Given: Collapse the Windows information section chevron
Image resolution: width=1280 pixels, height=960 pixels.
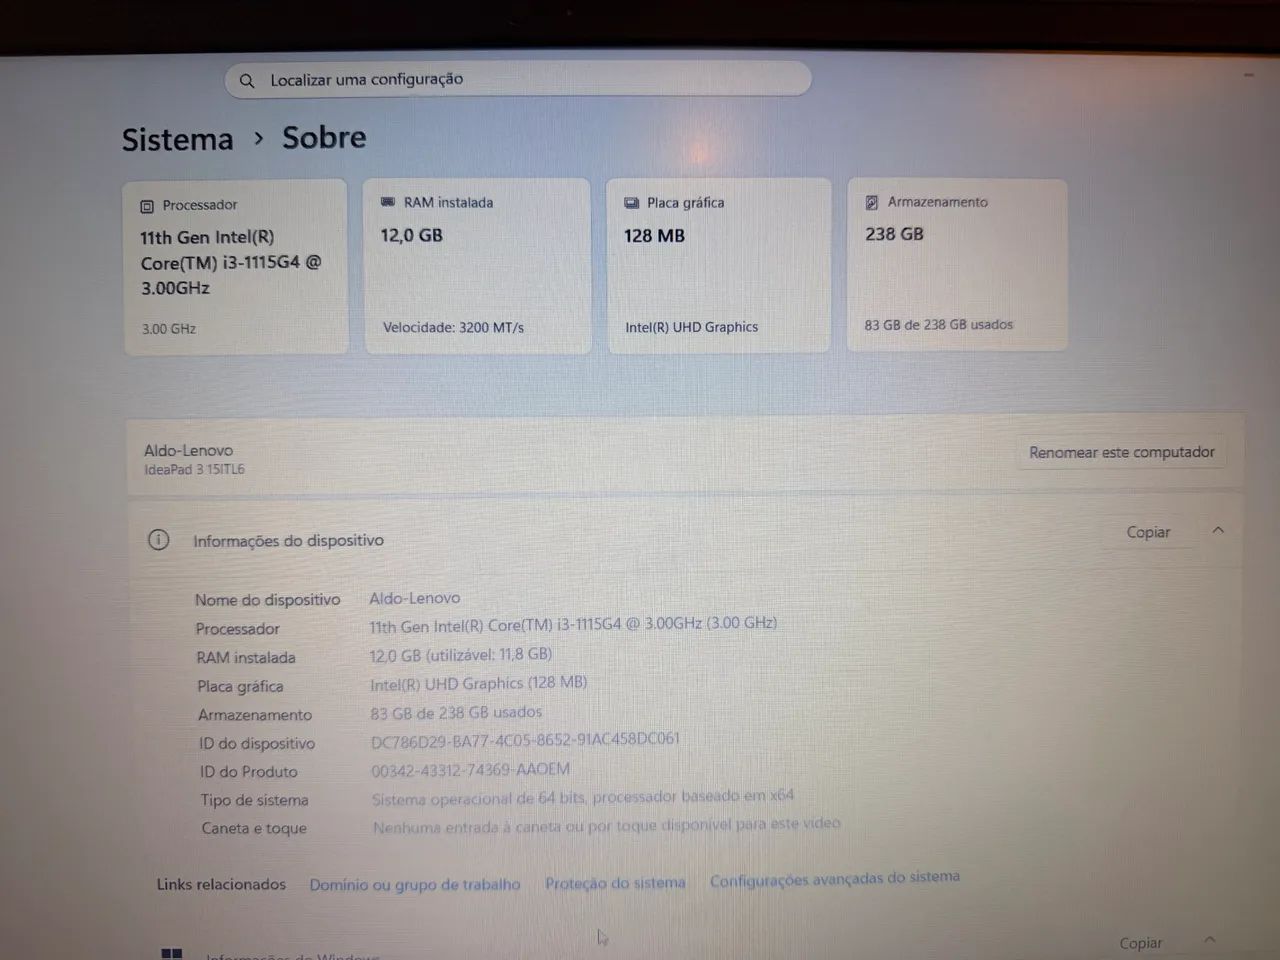Looking at the screenshot, I should pos(1210,939).
